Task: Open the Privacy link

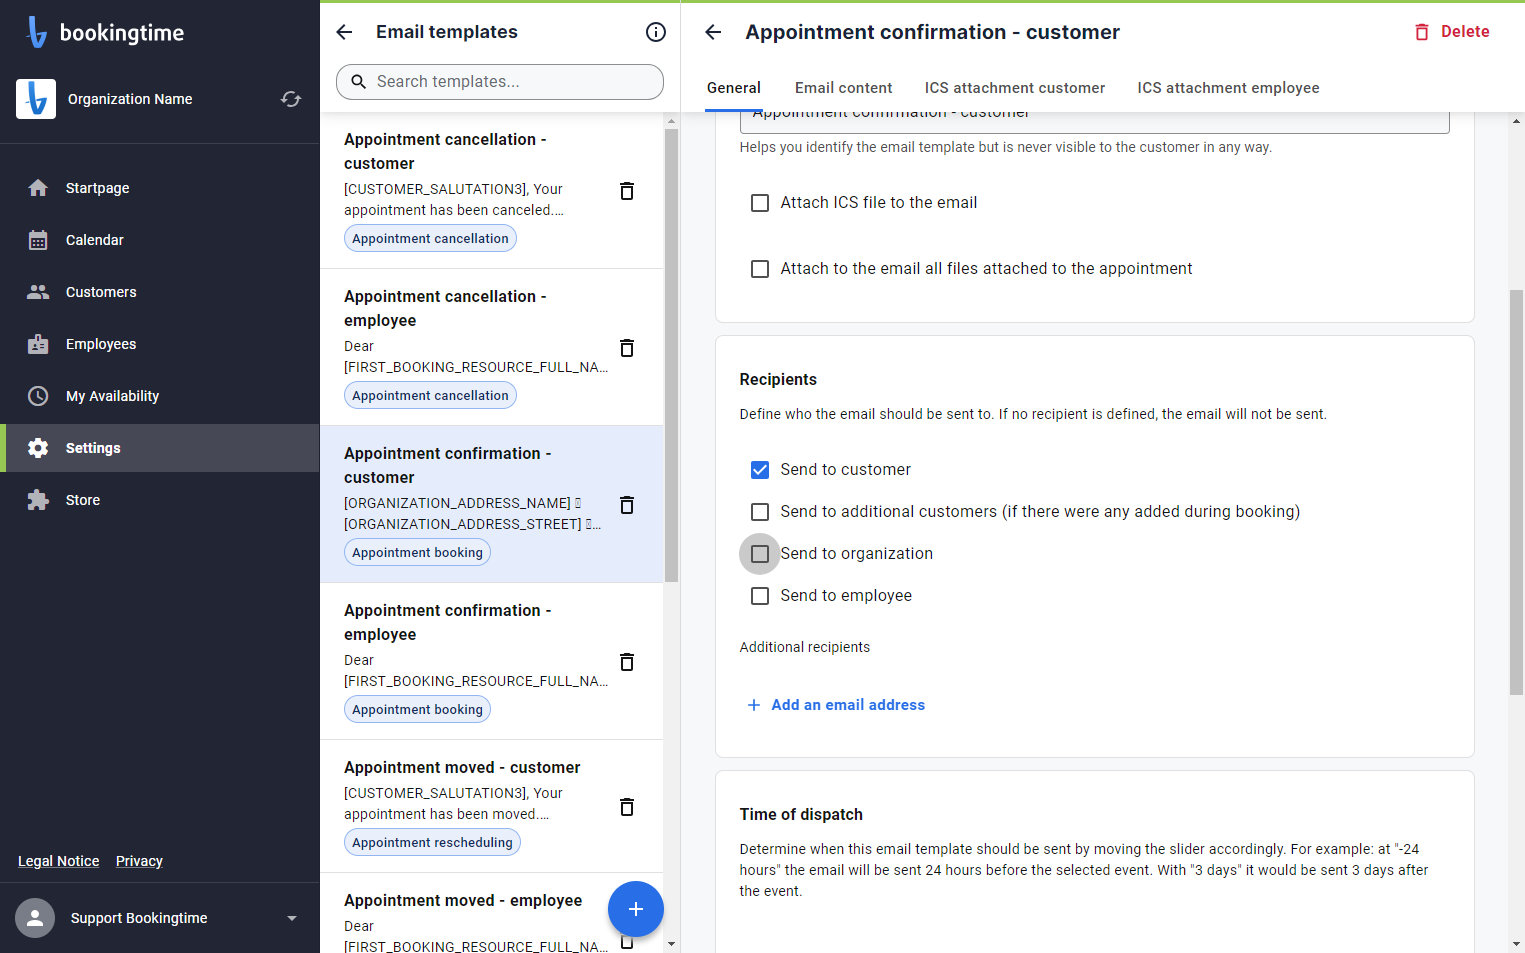Action: pyautogui.click(x=139, y=861)
